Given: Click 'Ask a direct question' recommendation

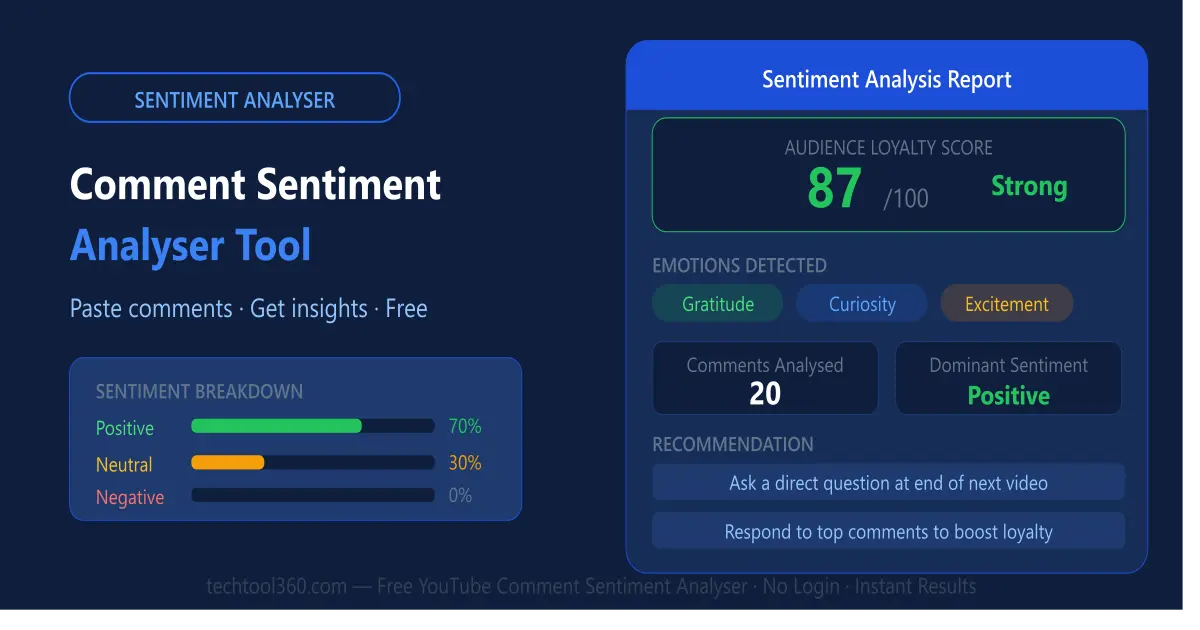Looking at the screenshot, I should [888, 482].
